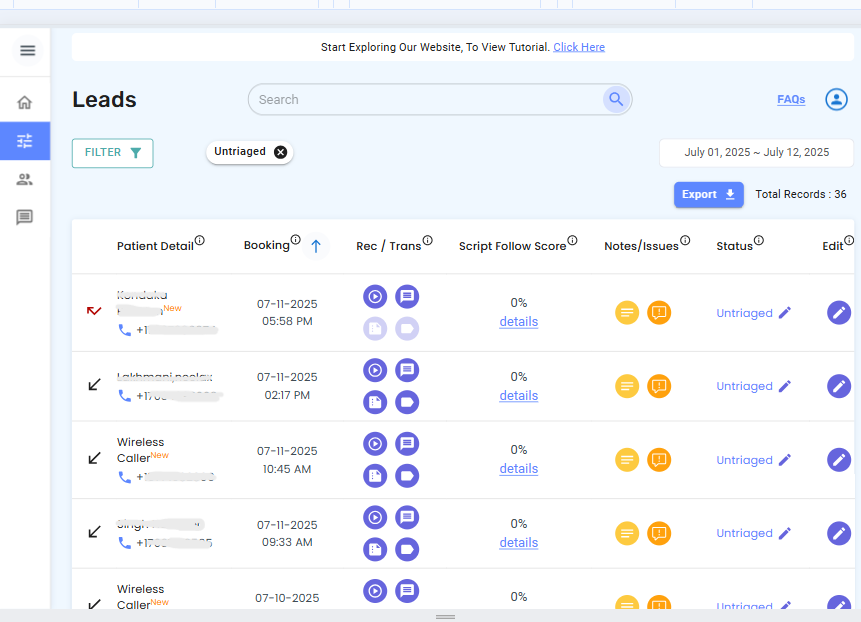Open notes for the 09:33 AM lead
Image resolution: width=861 pixels, height=622 pixels.
(627, 534)
